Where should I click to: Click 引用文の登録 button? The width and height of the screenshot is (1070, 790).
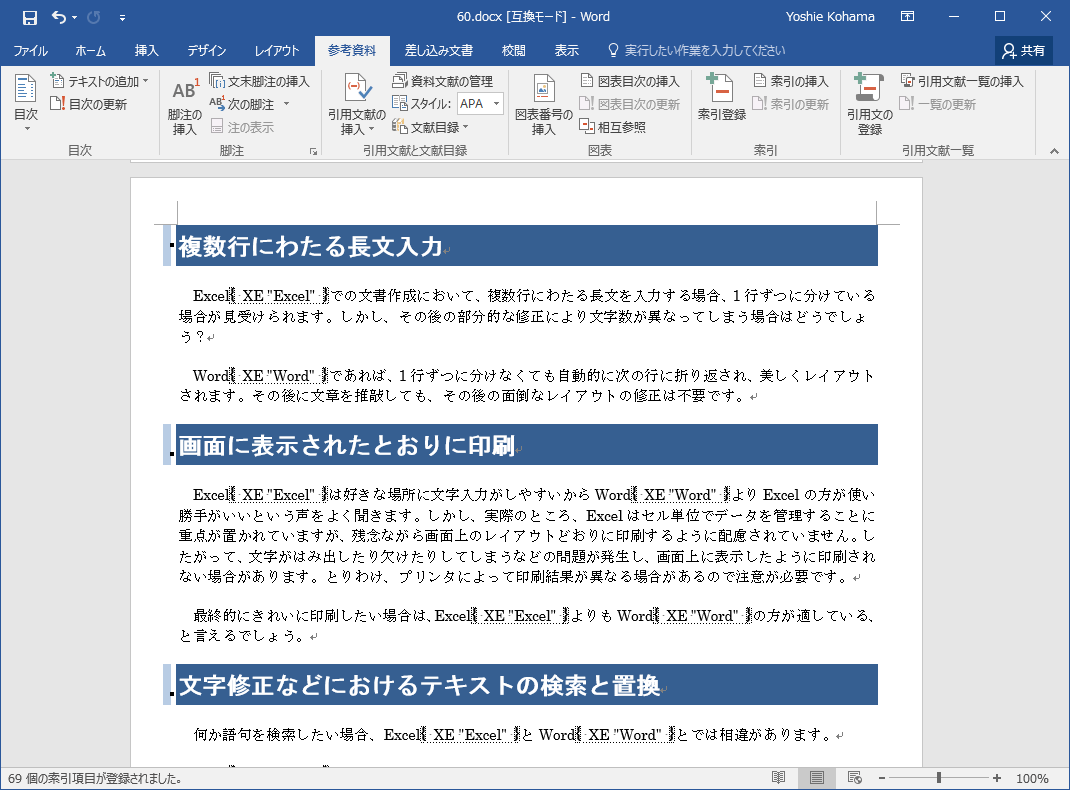click(869, 105)
